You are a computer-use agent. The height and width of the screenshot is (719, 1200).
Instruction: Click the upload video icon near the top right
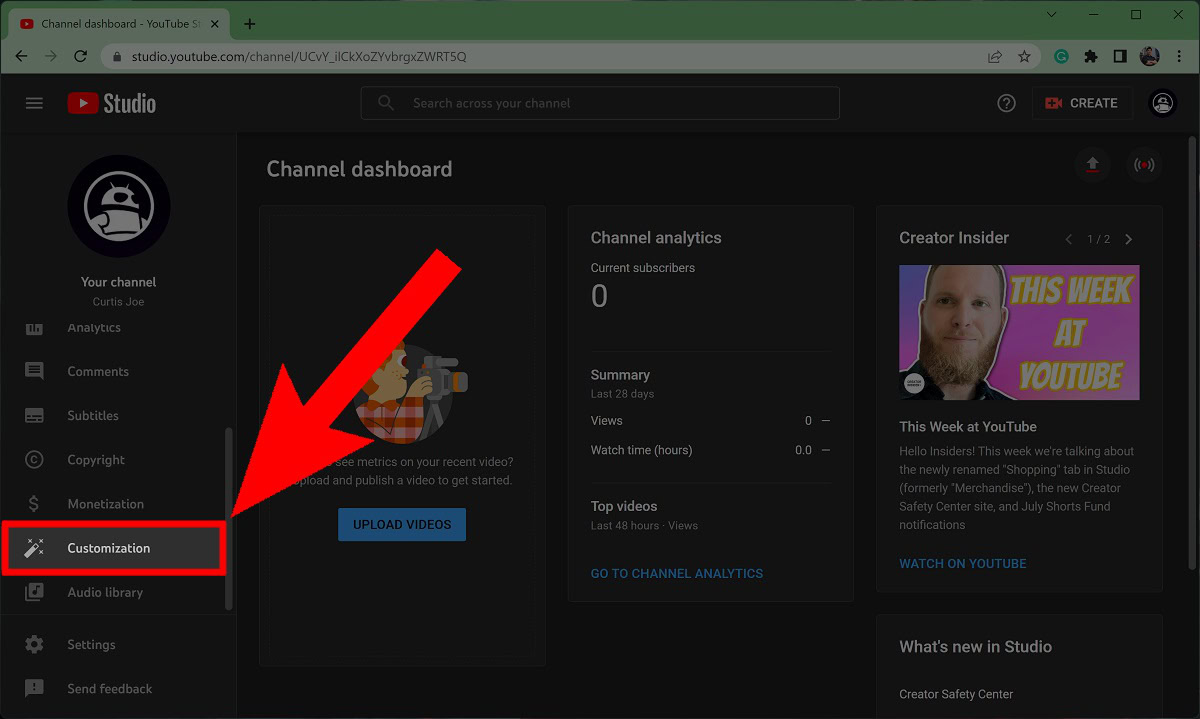coord(1092,164)
